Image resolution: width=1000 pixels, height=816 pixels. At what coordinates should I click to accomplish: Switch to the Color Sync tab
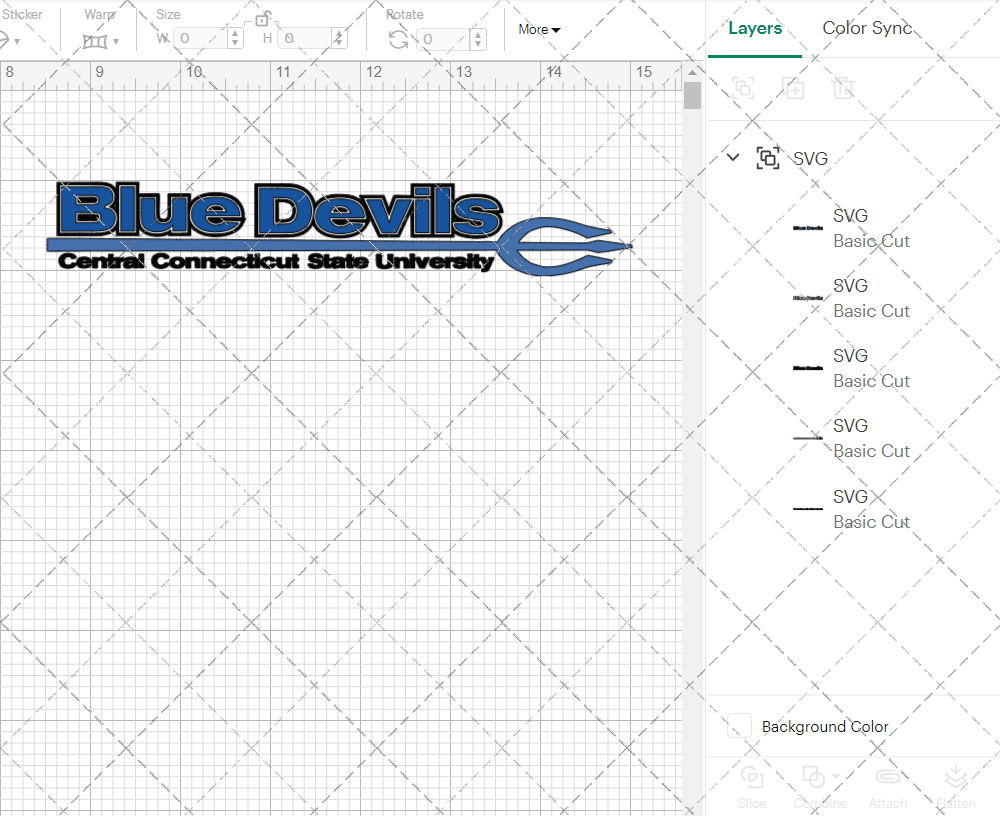click(867, 28)
